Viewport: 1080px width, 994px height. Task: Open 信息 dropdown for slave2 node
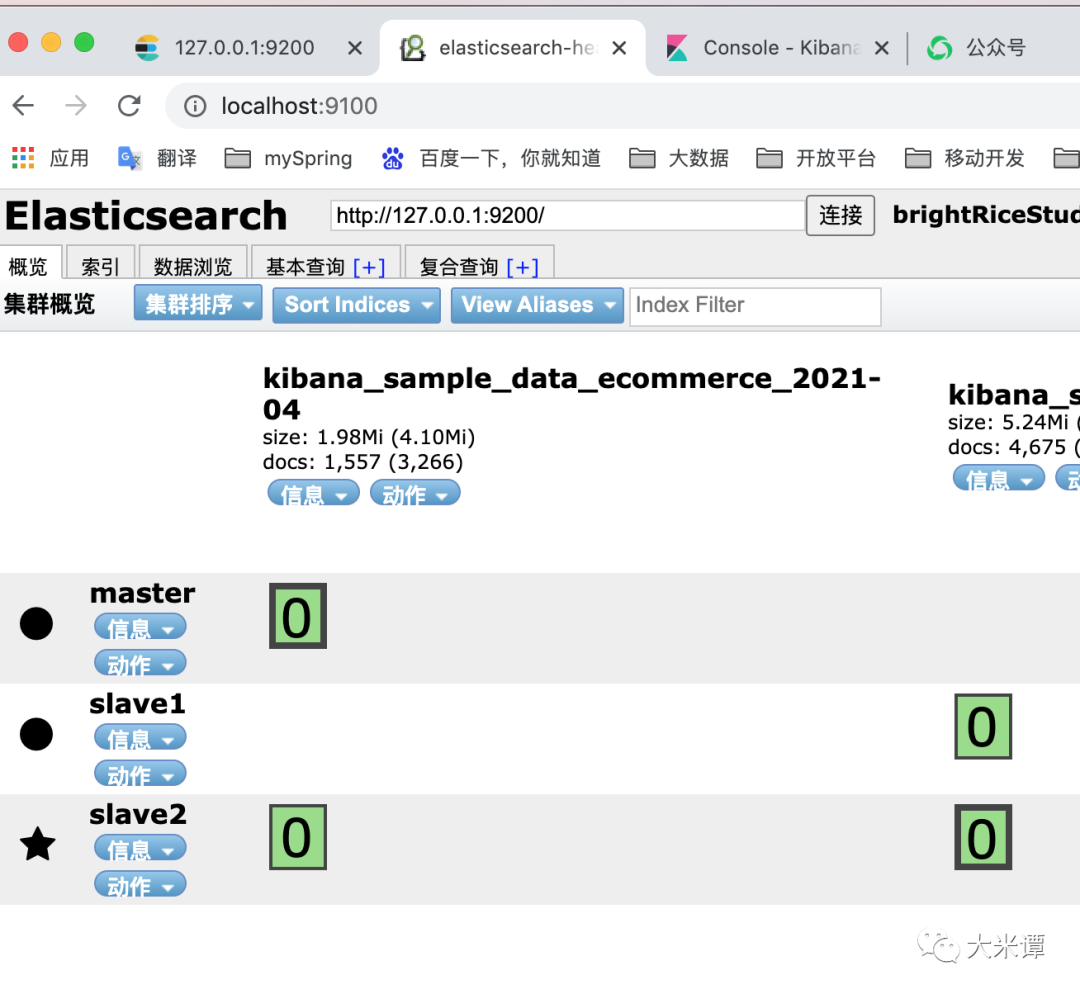tap(141, 849)
